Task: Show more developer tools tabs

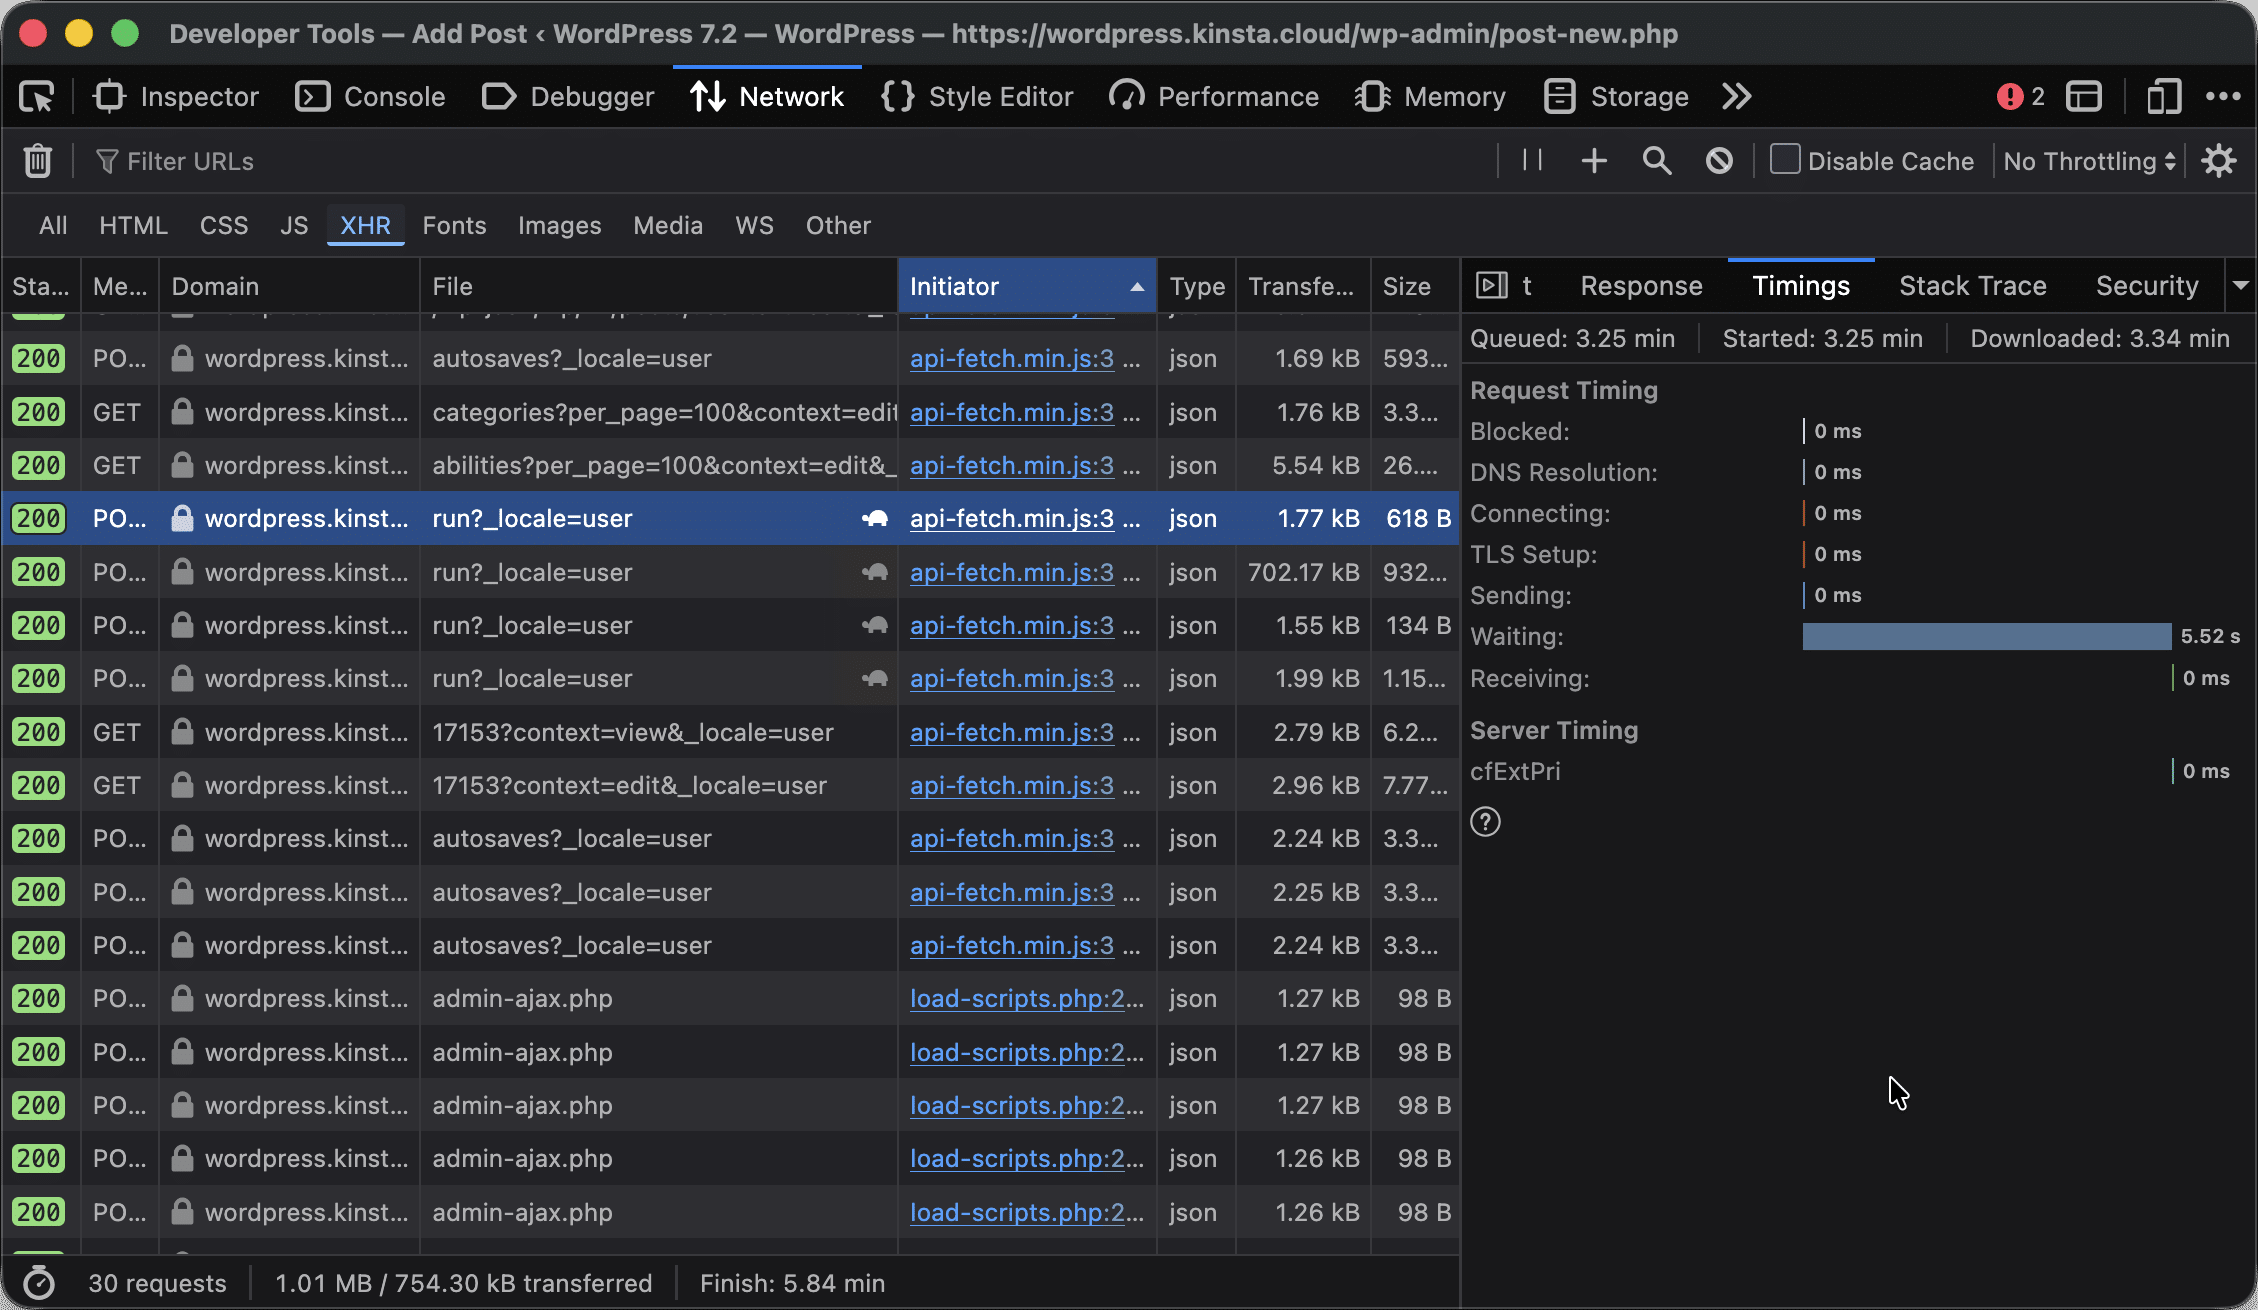Action: pyautogui.click(x=1737, y=97)
